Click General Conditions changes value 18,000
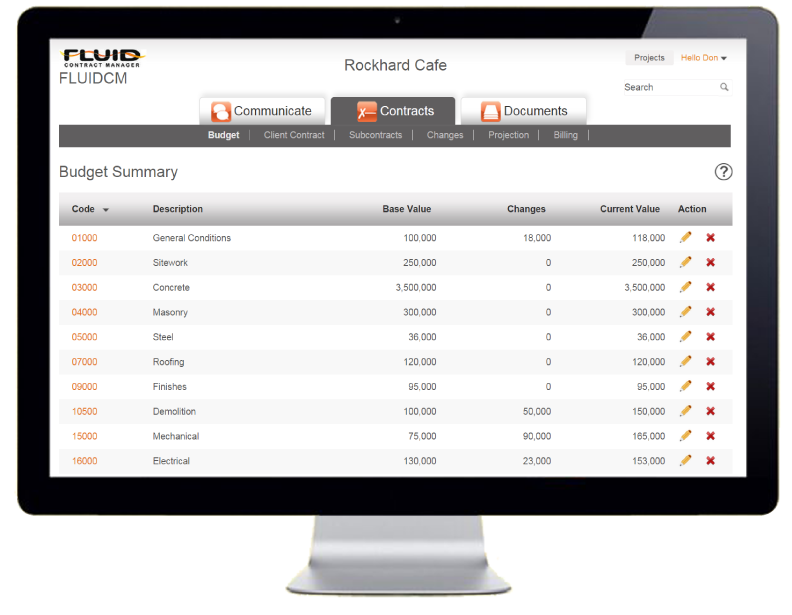 pos(537,238)
